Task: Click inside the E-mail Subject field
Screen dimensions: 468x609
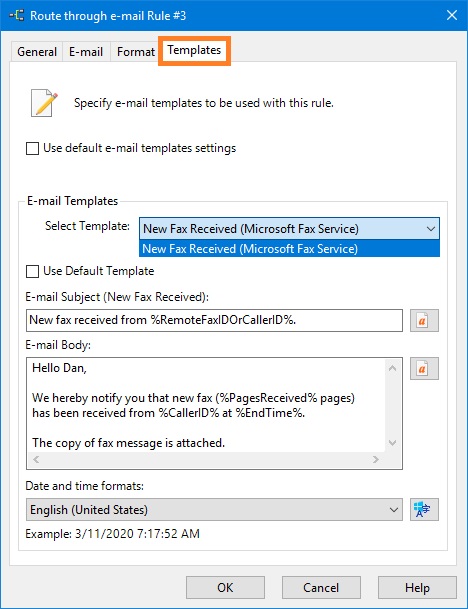Action: [214, 320]
